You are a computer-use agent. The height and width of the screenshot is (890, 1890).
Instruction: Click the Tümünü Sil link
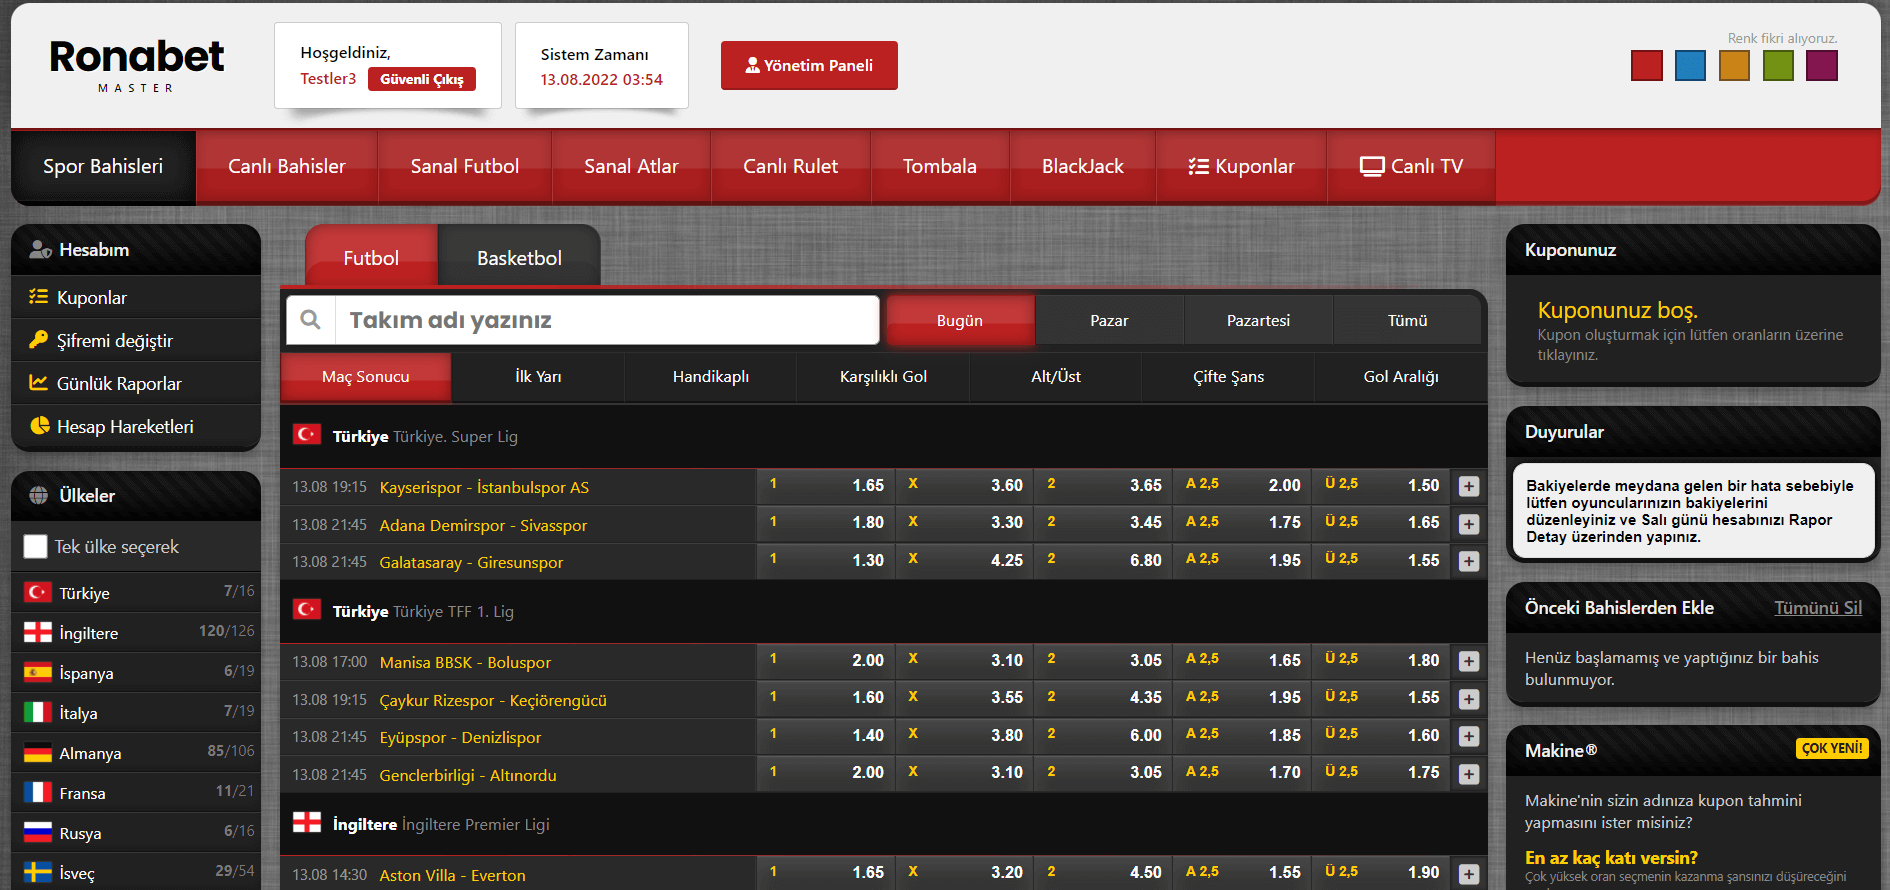[x=1817, y=608]
